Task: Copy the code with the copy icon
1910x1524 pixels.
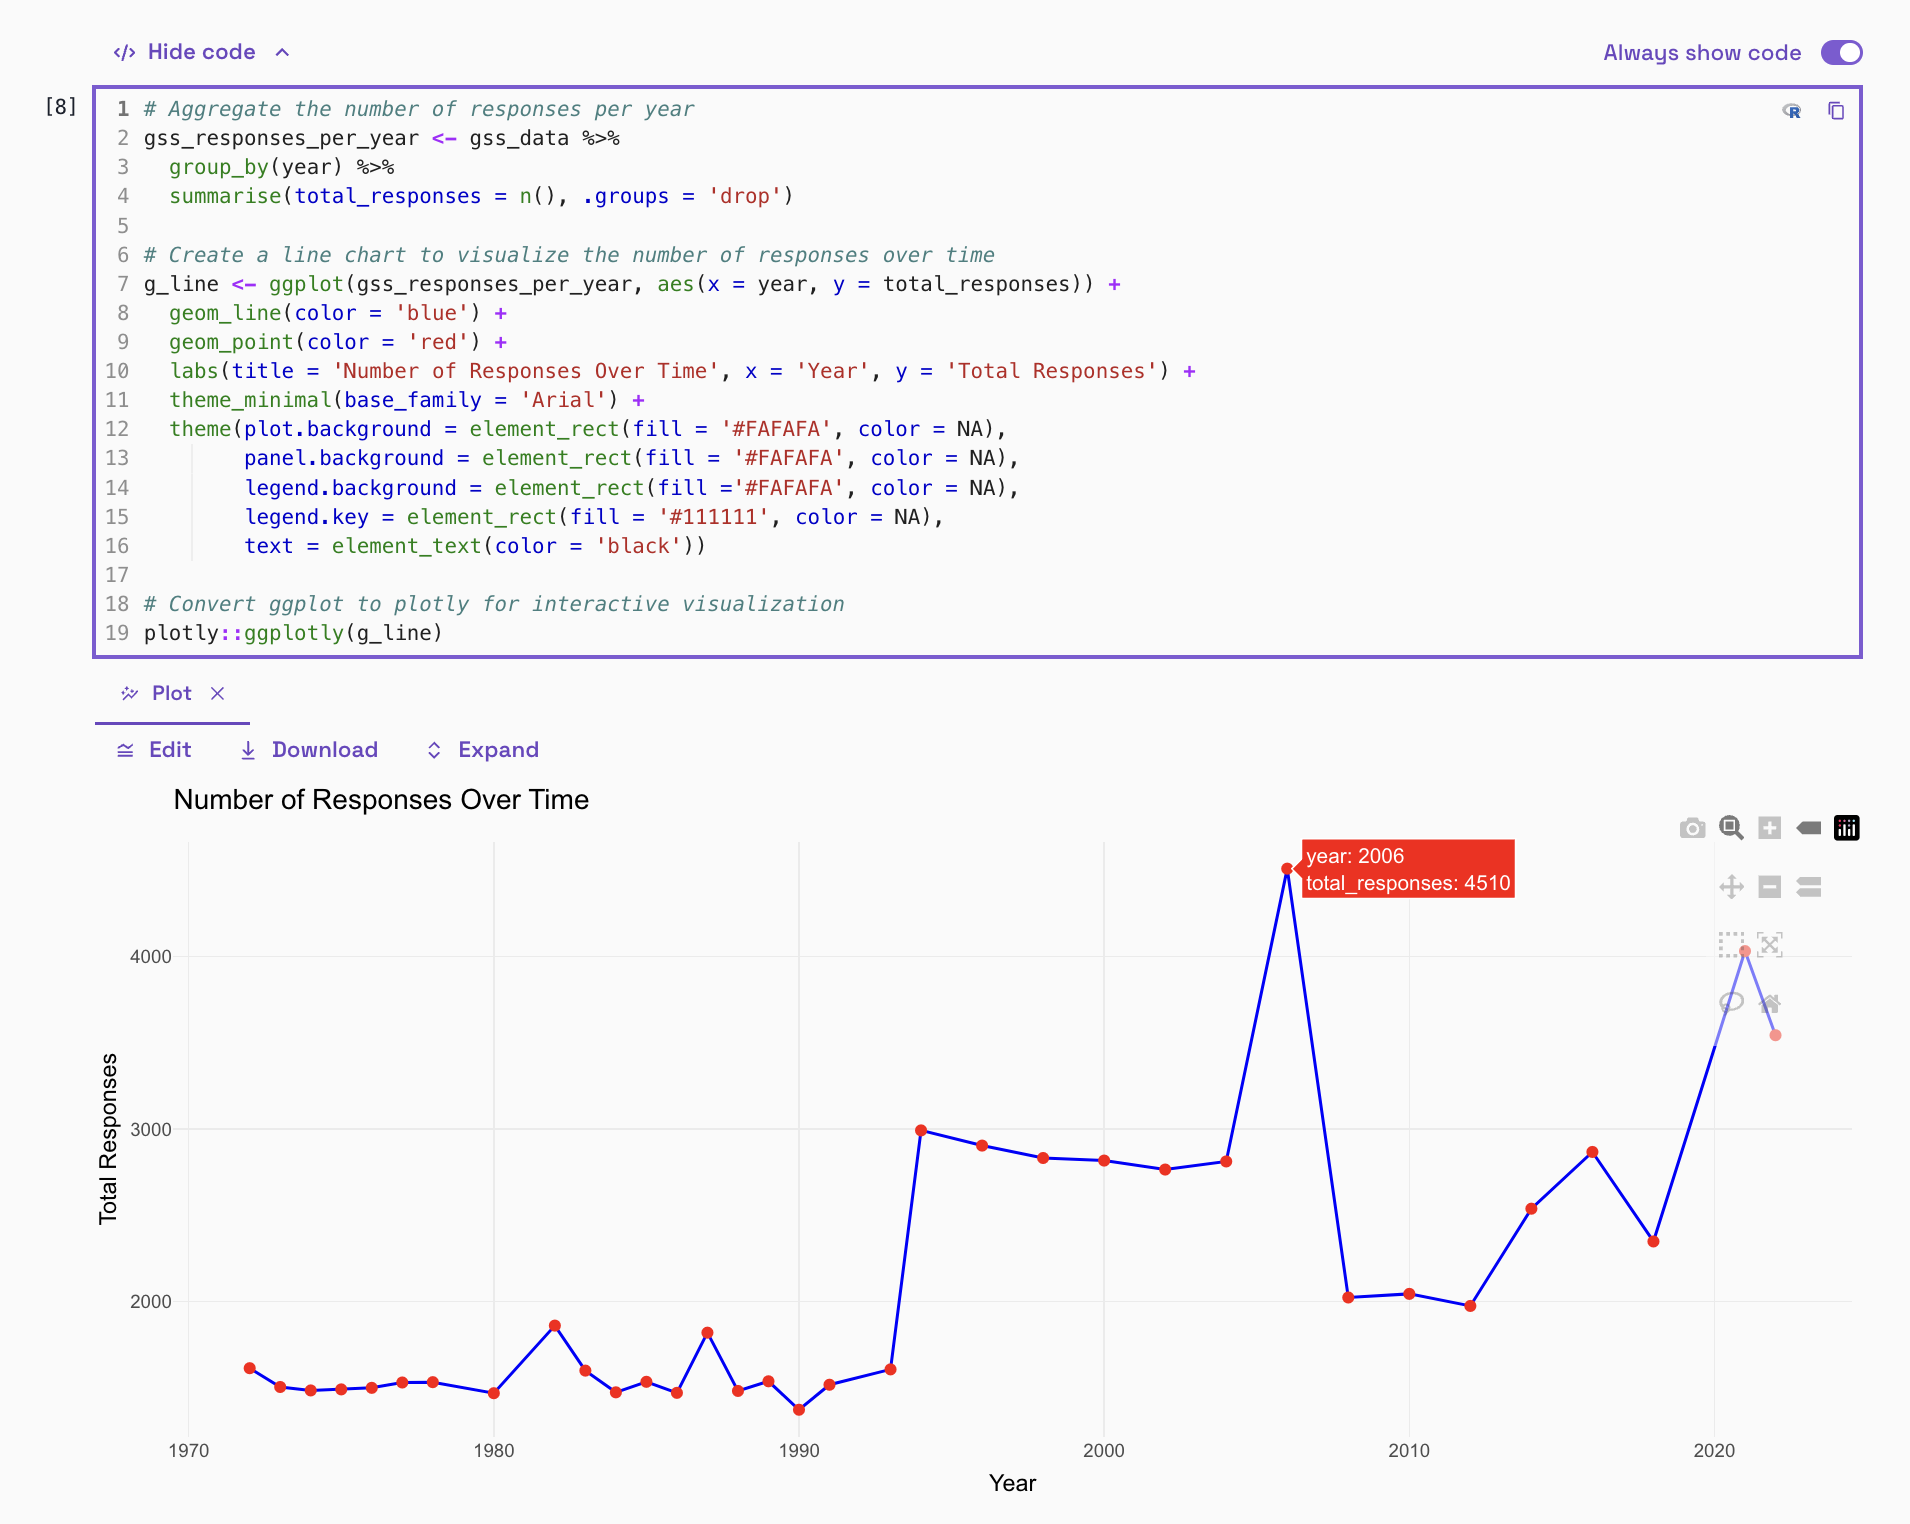Action: coord(1836,111)
